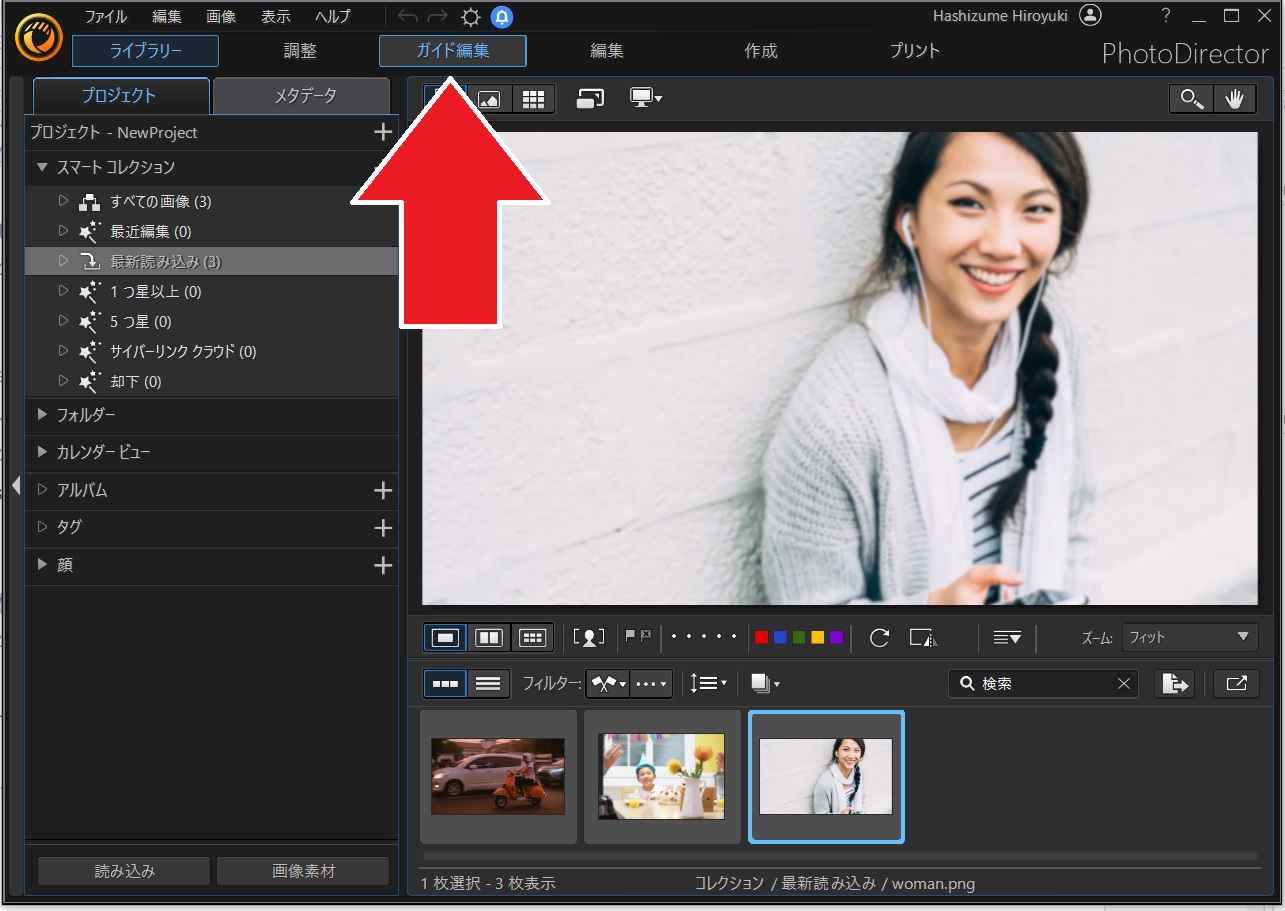Expand the アルバム section

[42, 490]
